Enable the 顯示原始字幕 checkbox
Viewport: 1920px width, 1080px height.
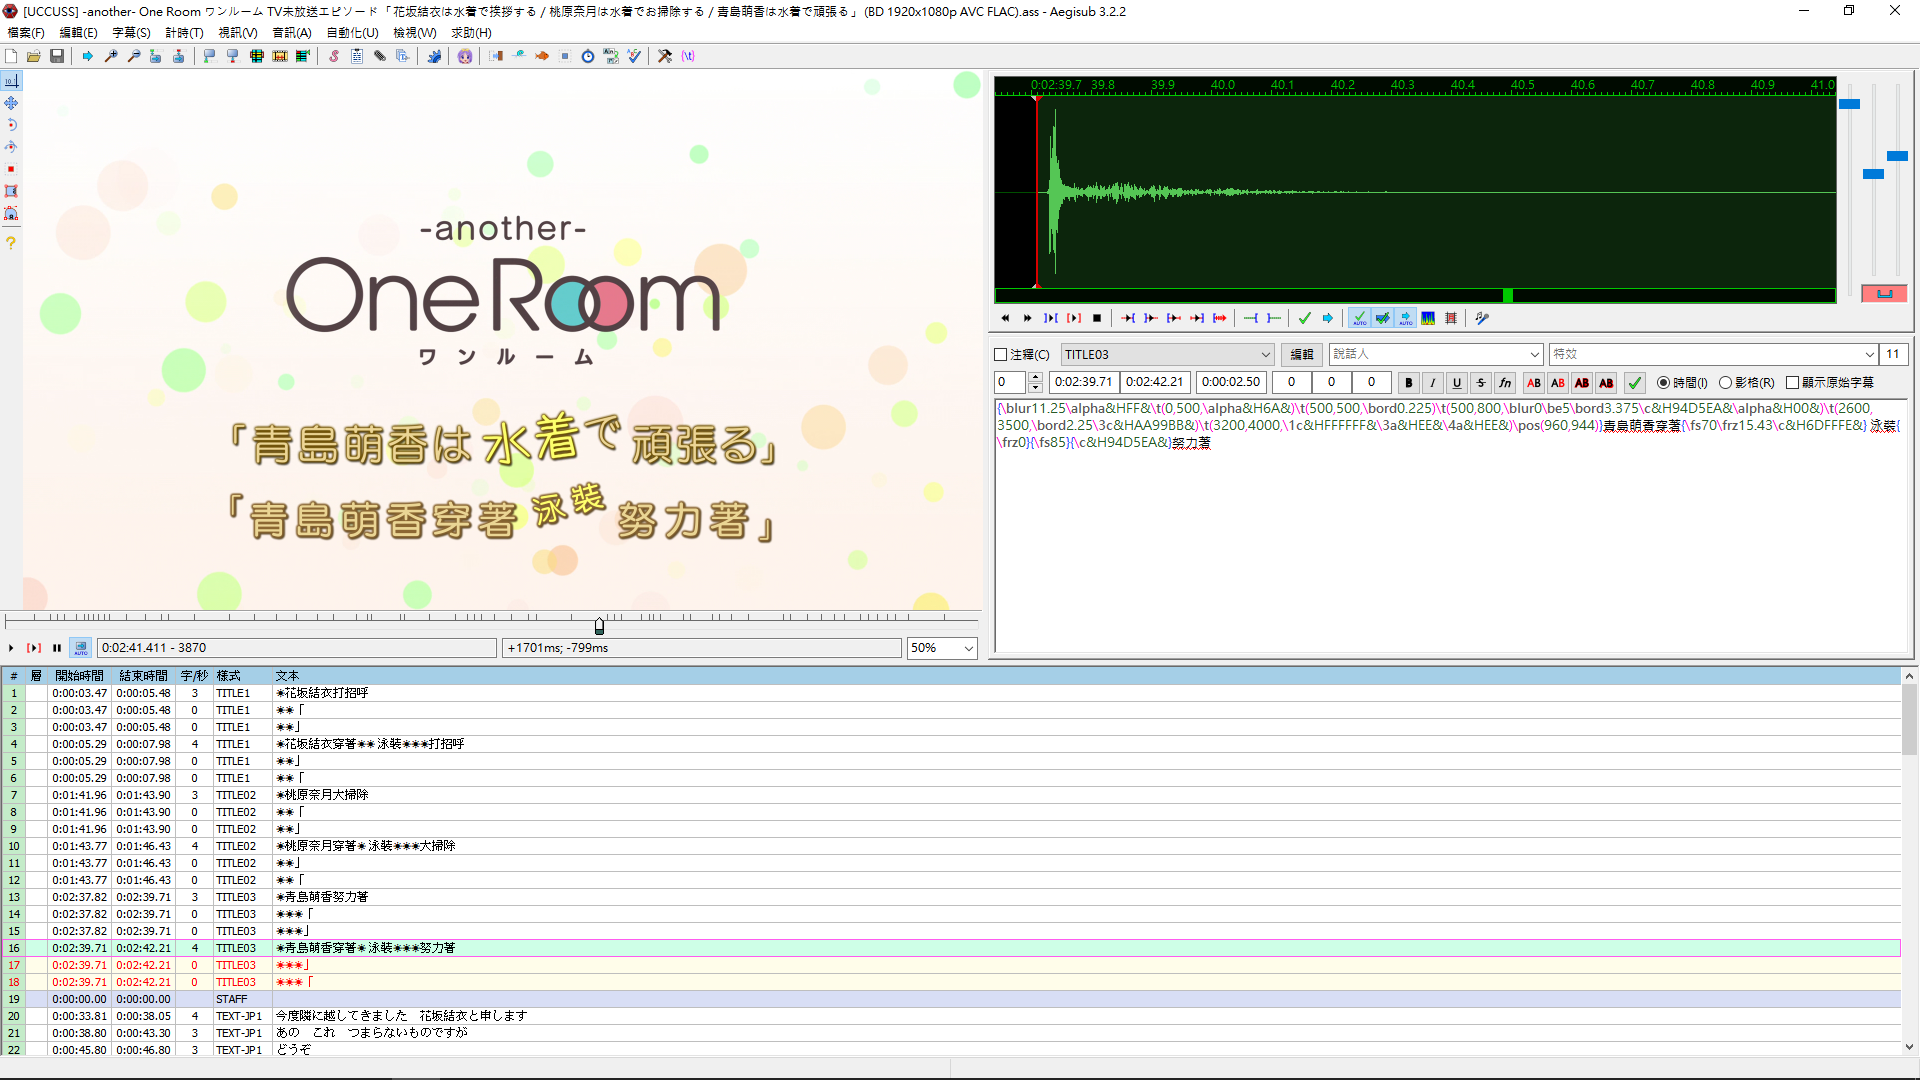1793,383
